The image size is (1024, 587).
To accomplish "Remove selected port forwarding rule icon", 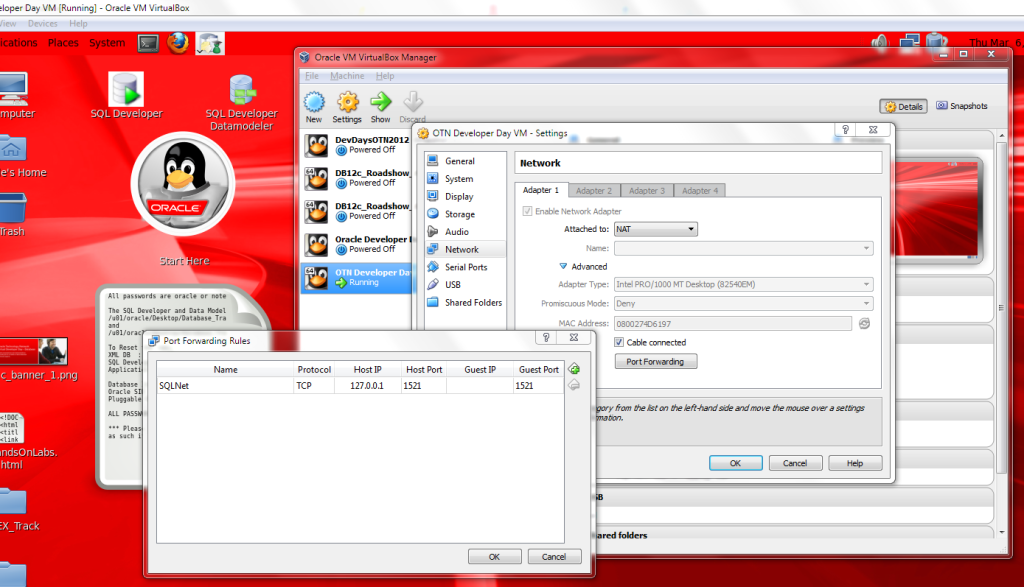I will pos(574,385).
